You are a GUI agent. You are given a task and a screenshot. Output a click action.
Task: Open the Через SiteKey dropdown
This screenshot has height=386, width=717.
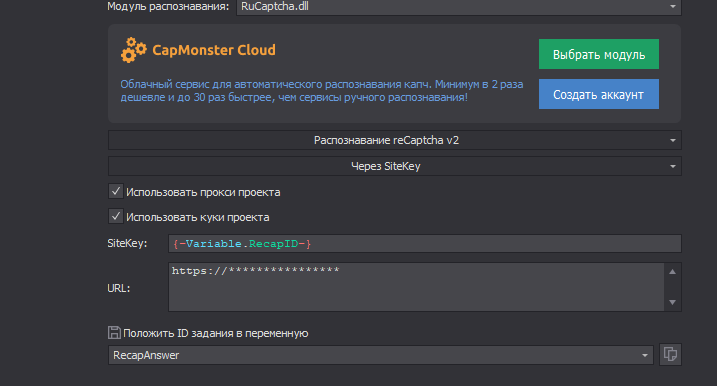point(395,166)
